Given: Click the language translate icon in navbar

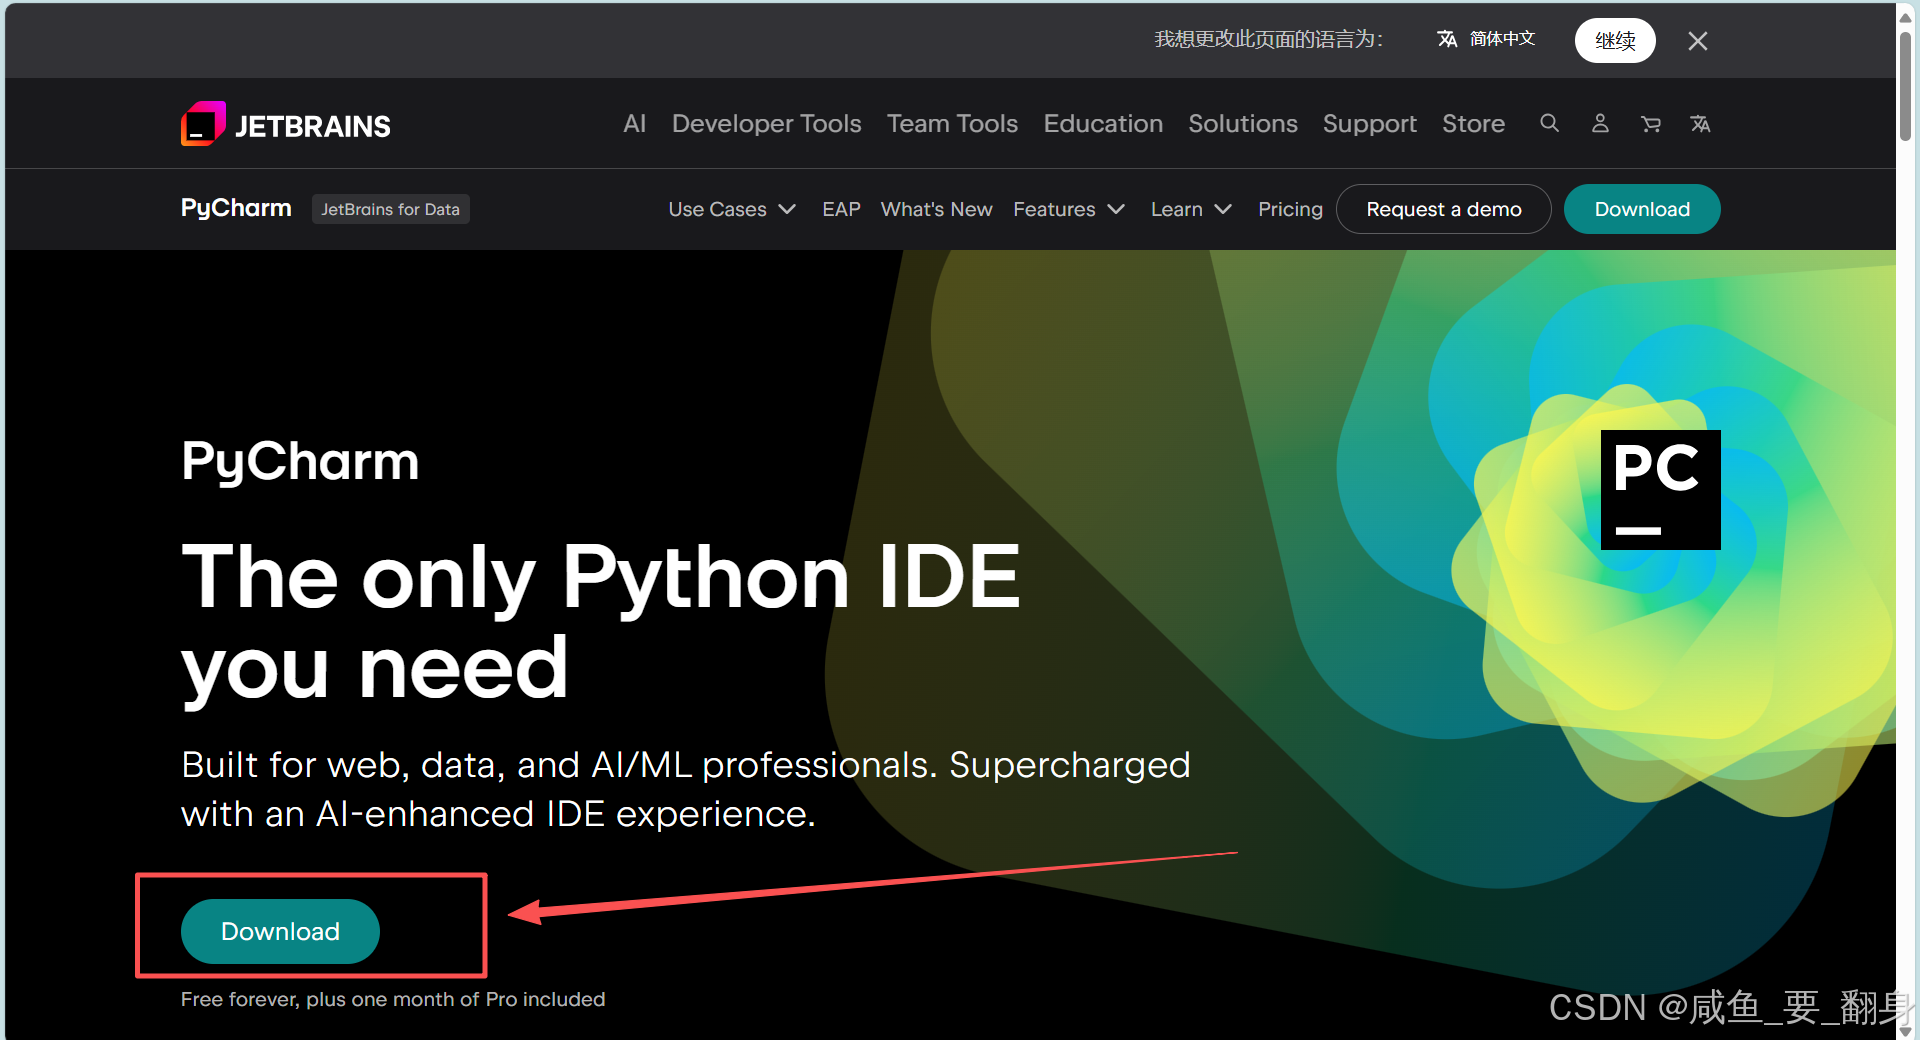Looking at the screenshot, I should point(1700,124).
